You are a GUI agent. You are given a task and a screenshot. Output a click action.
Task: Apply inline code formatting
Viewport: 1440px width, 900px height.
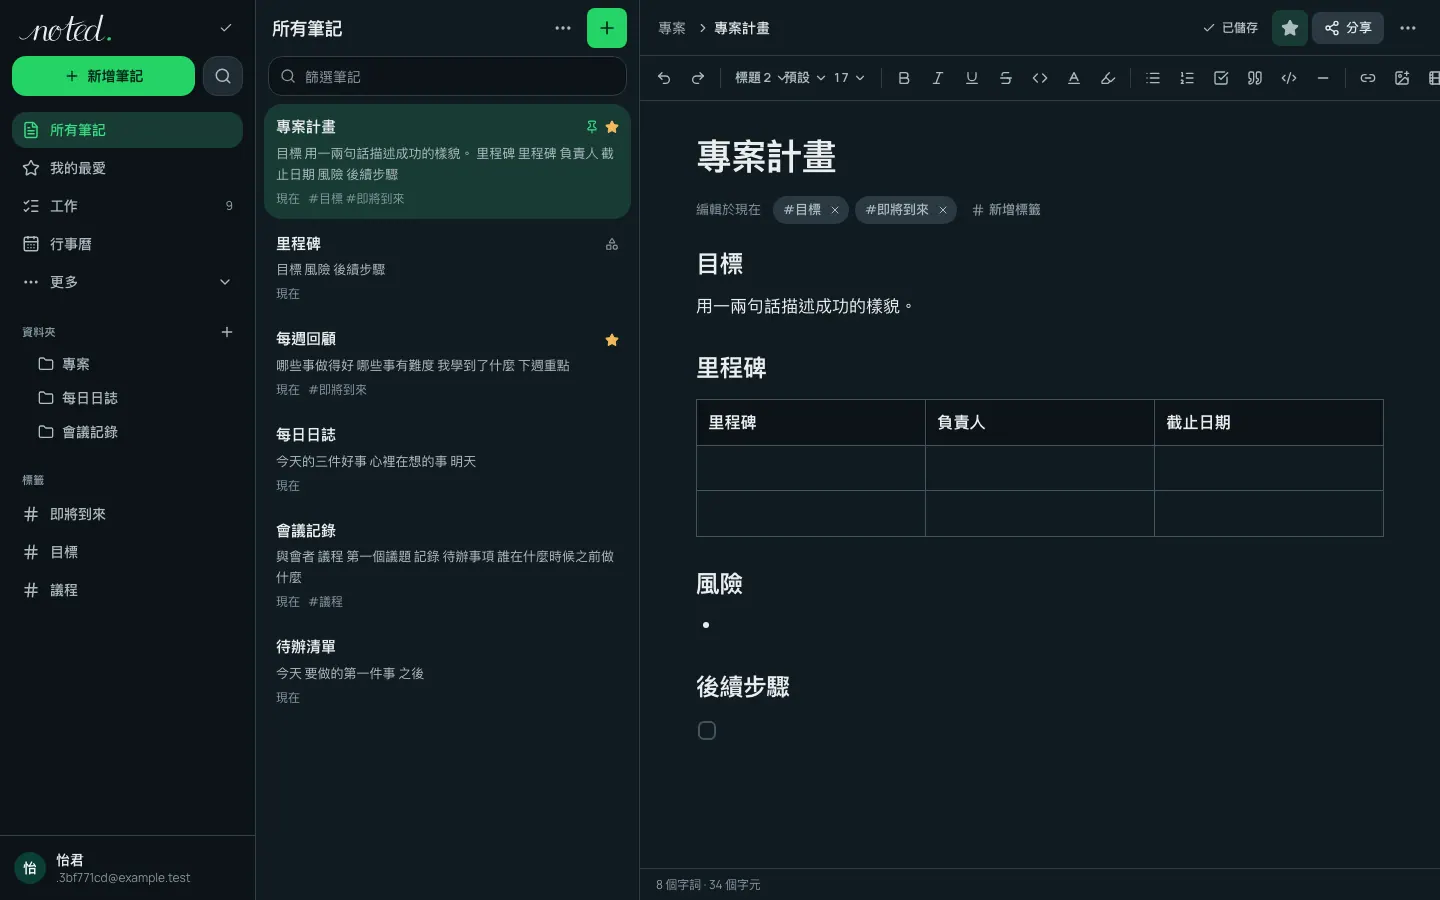(x=1040, y=78)
